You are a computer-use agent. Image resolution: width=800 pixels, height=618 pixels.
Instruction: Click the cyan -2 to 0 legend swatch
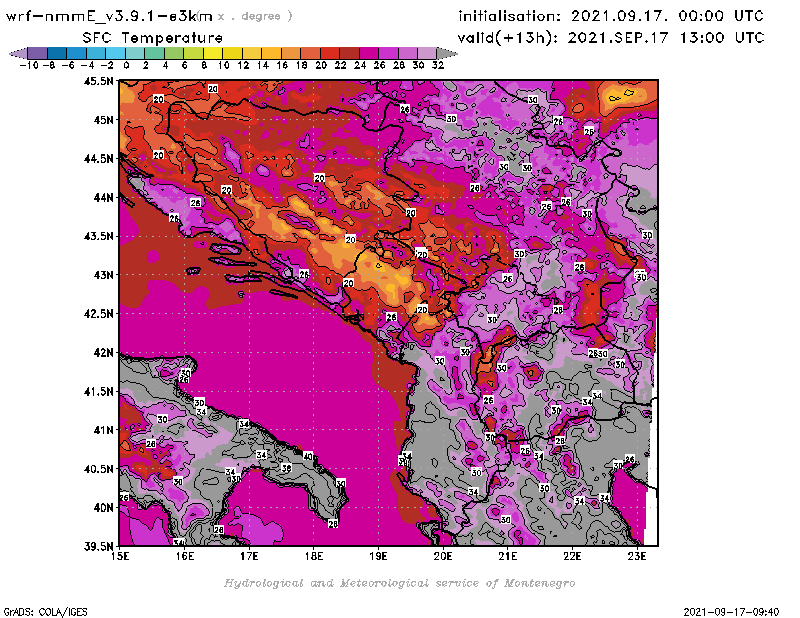(x=115, y=53)
